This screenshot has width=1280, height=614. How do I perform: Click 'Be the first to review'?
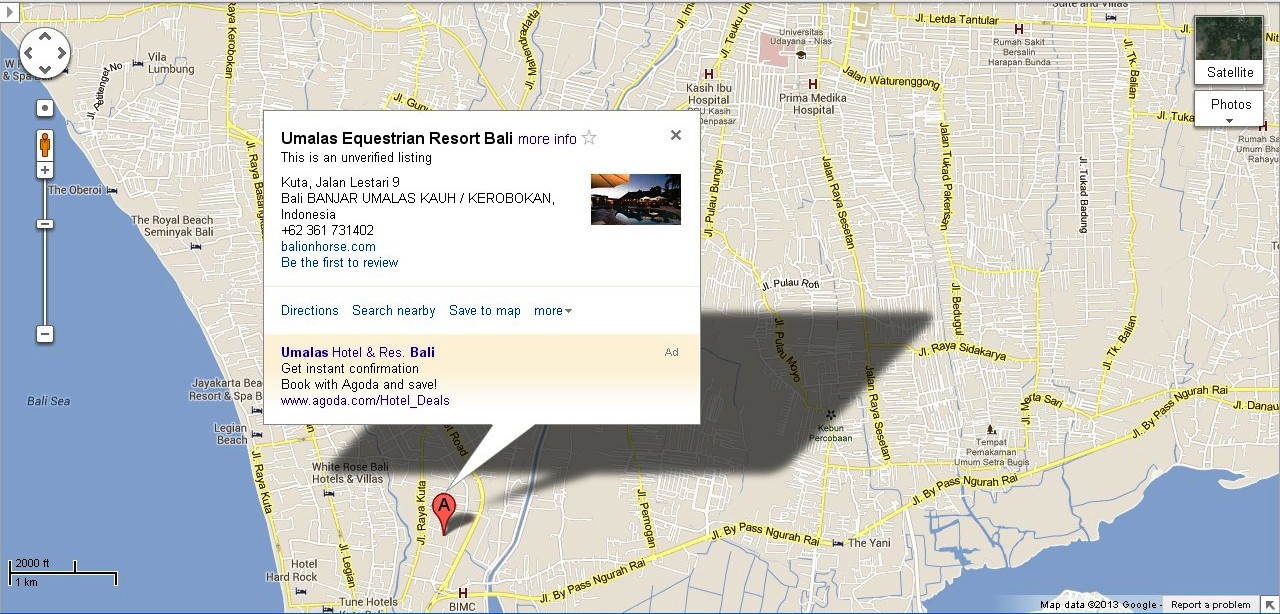(x=339, y=263)
